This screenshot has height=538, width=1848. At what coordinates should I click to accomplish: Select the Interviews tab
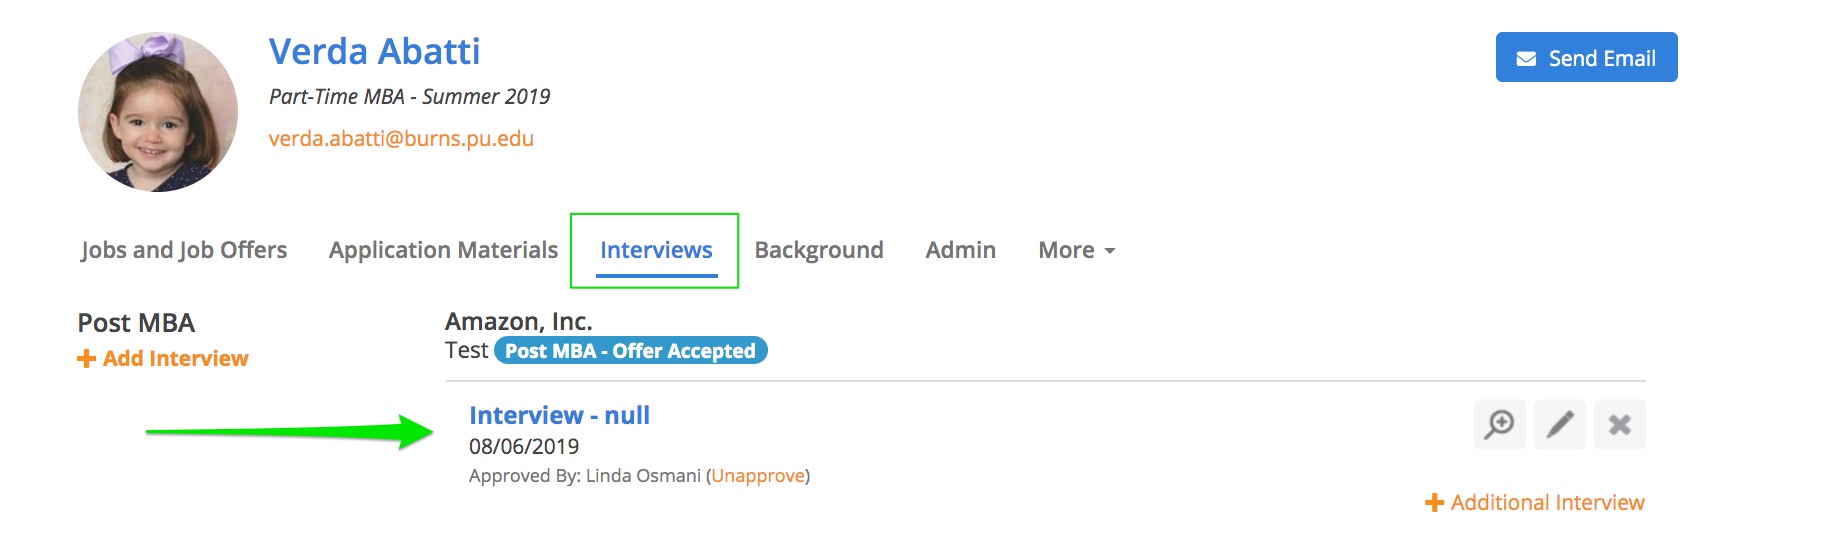pyautogui.click(x=656, y=250)
